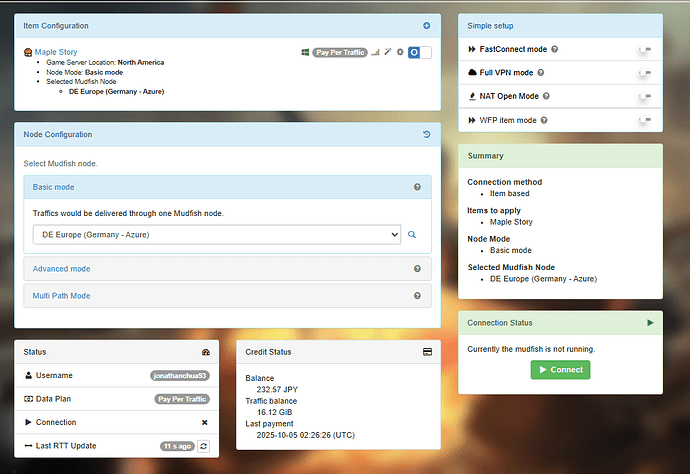Click the search icon beside the node dropdown
Image resolution: width=690 pixels, height=474 pixels.
411,235
